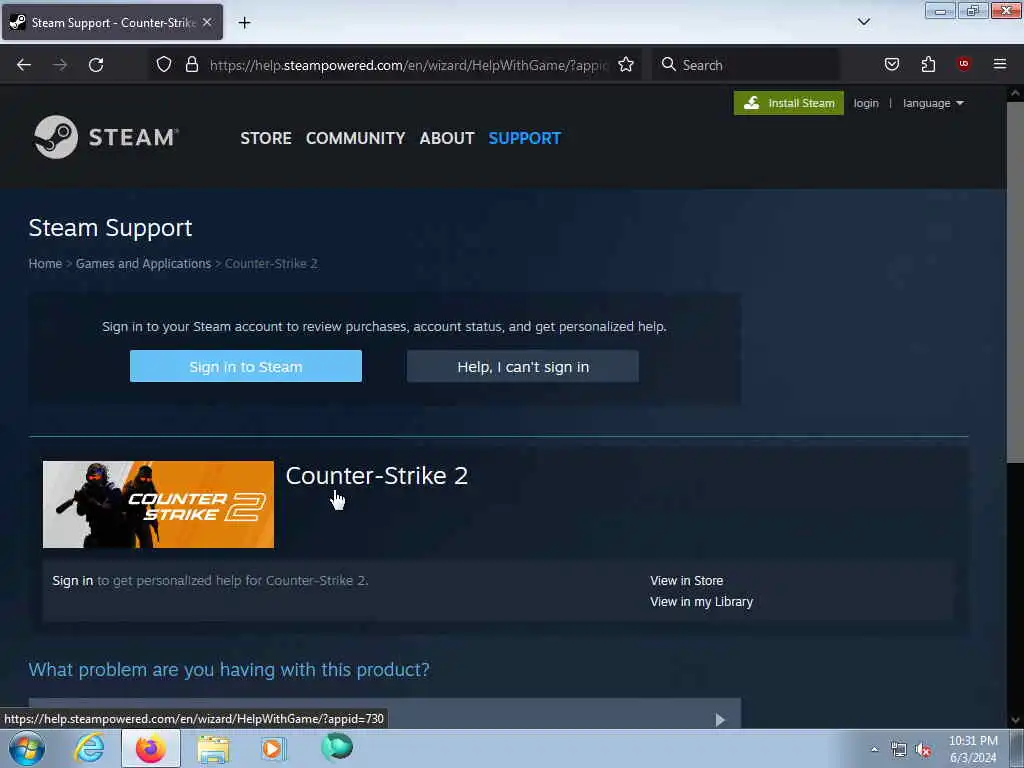Viewport: 1024px width, 768px height.
Task: Click the Install Steam button
Action: [x=788, y=103]
